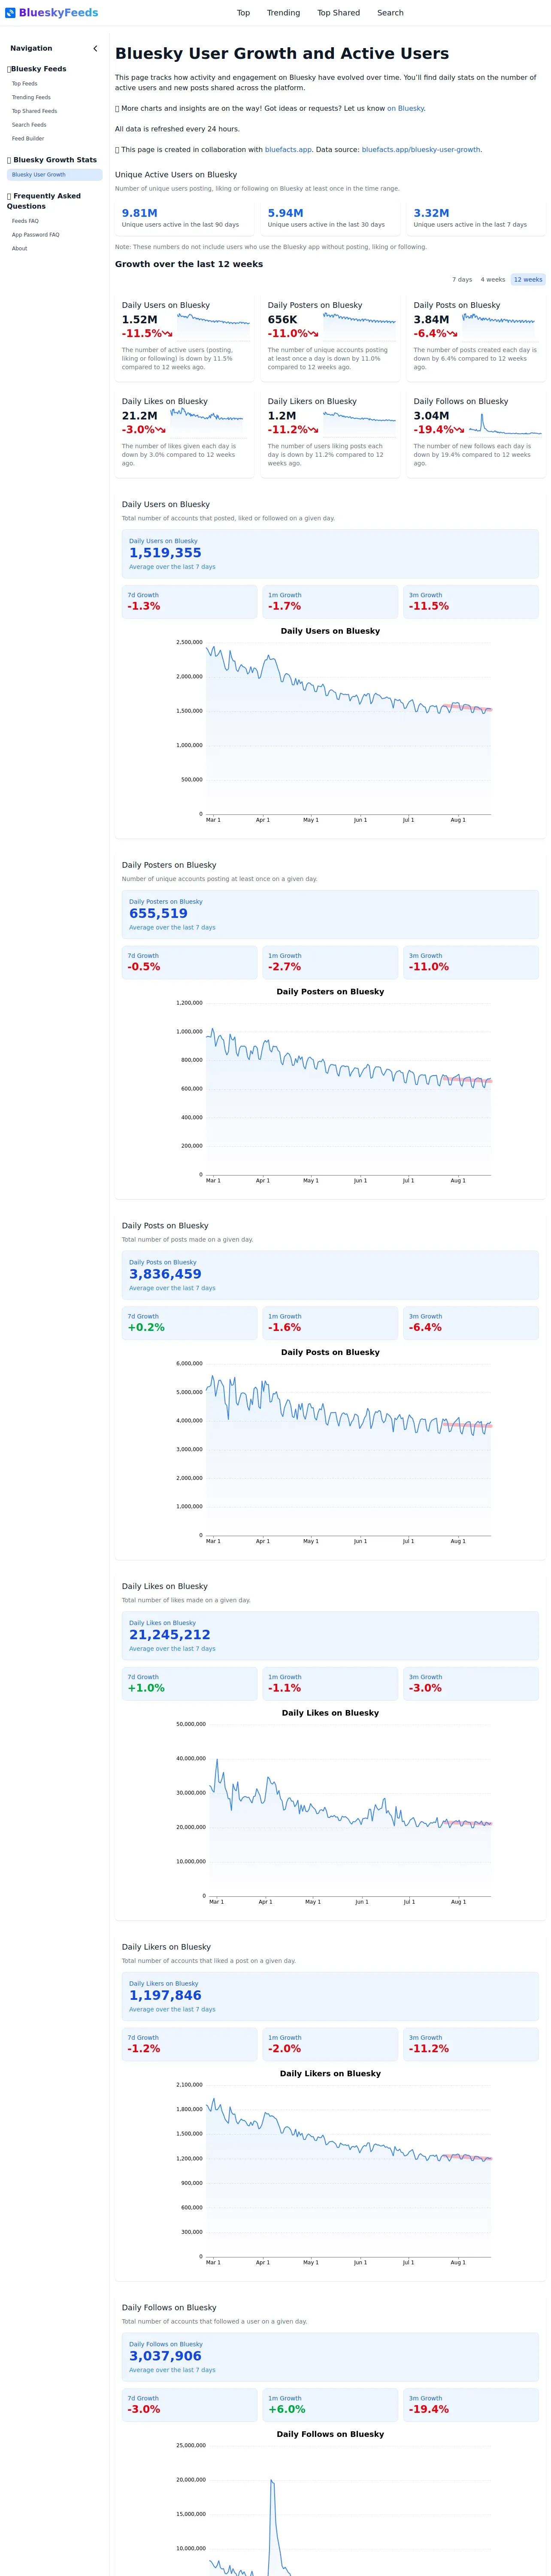
Task: Switch the growth range to 7 days
Action: (x=462, y=280)
